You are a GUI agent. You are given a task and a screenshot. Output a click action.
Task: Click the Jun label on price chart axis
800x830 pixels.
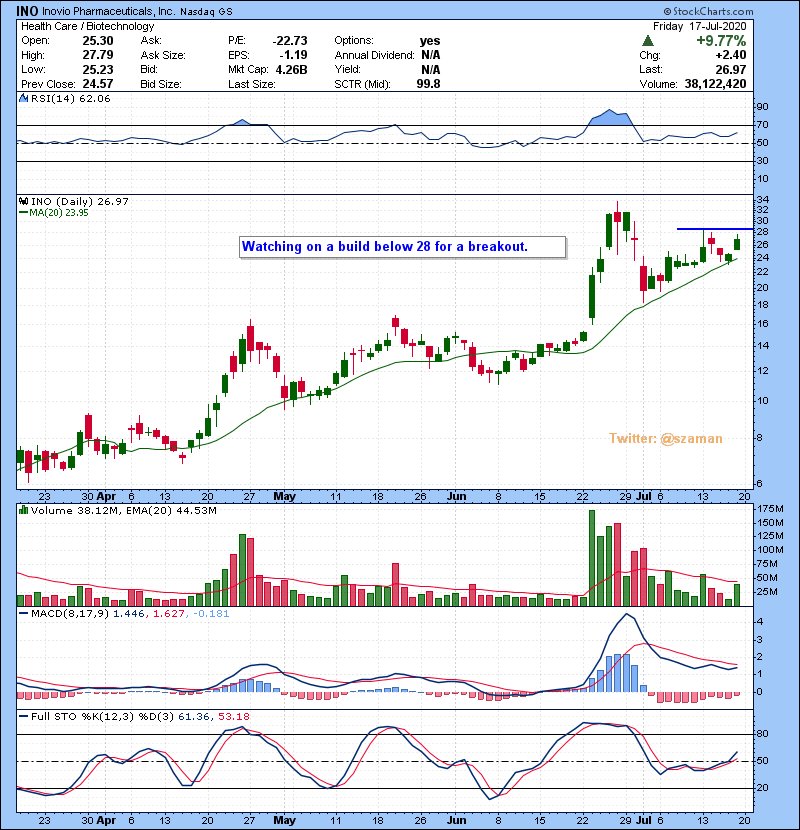click(x=456, y=497)
